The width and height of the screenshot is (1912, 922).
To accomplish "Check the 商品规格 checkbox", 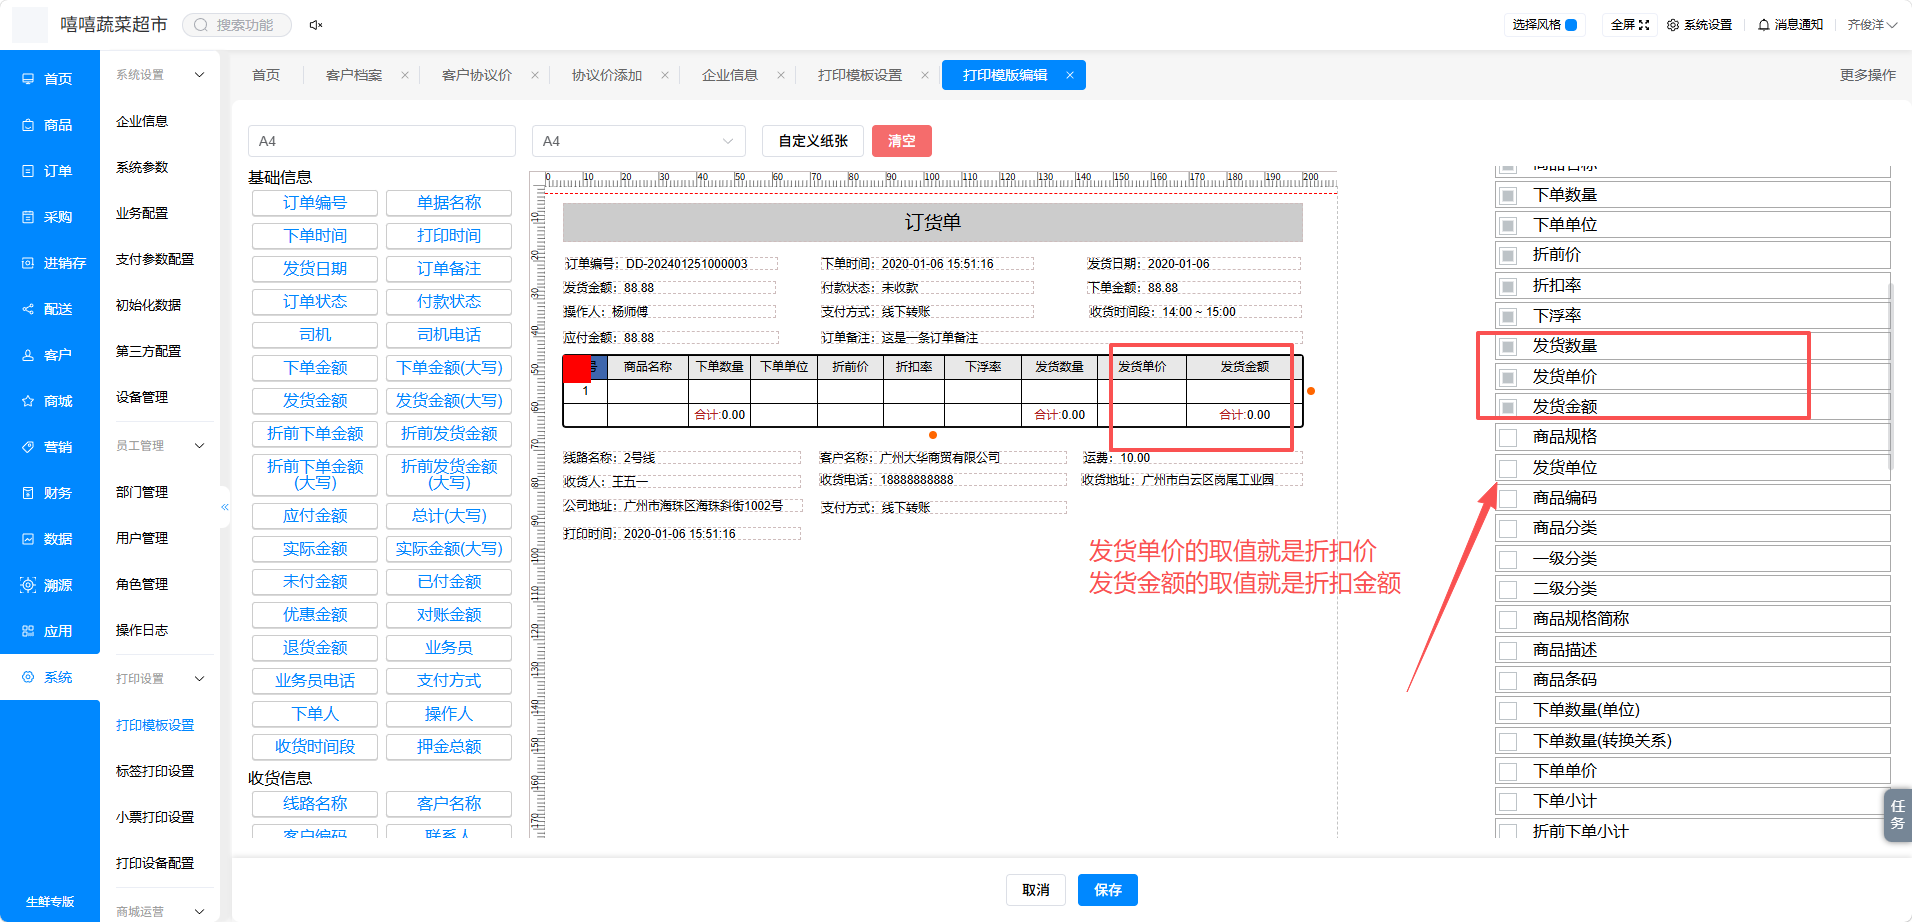I will point(1508,437).
